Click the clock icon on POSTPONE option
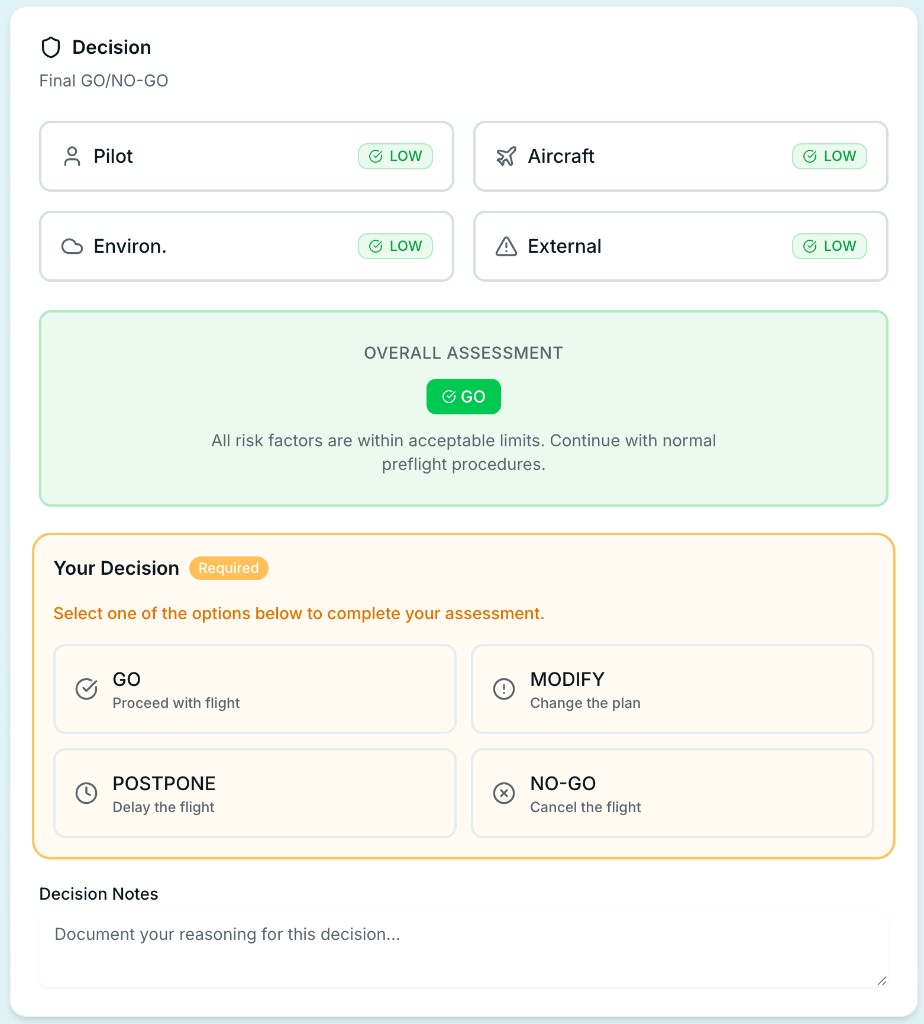This screenshot has height=1024, width=924. (86, 793)
